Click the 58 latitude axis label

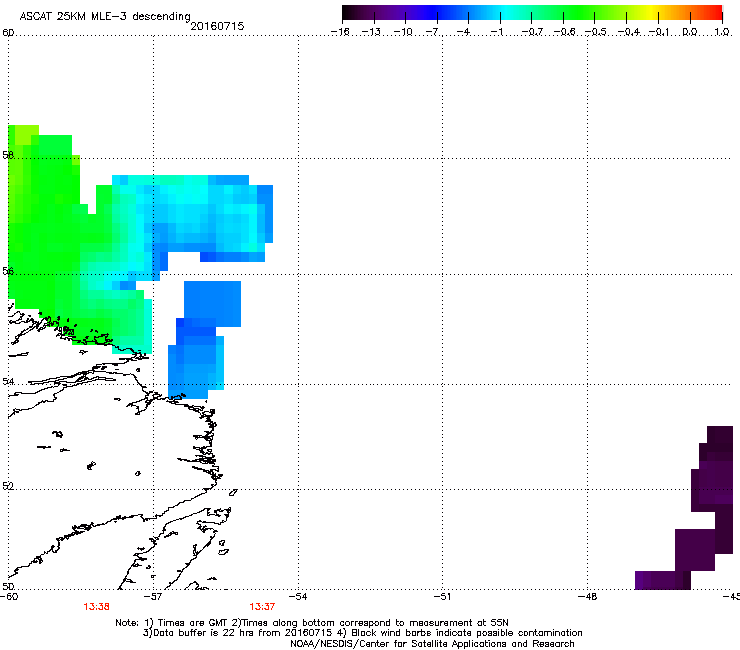8,155
